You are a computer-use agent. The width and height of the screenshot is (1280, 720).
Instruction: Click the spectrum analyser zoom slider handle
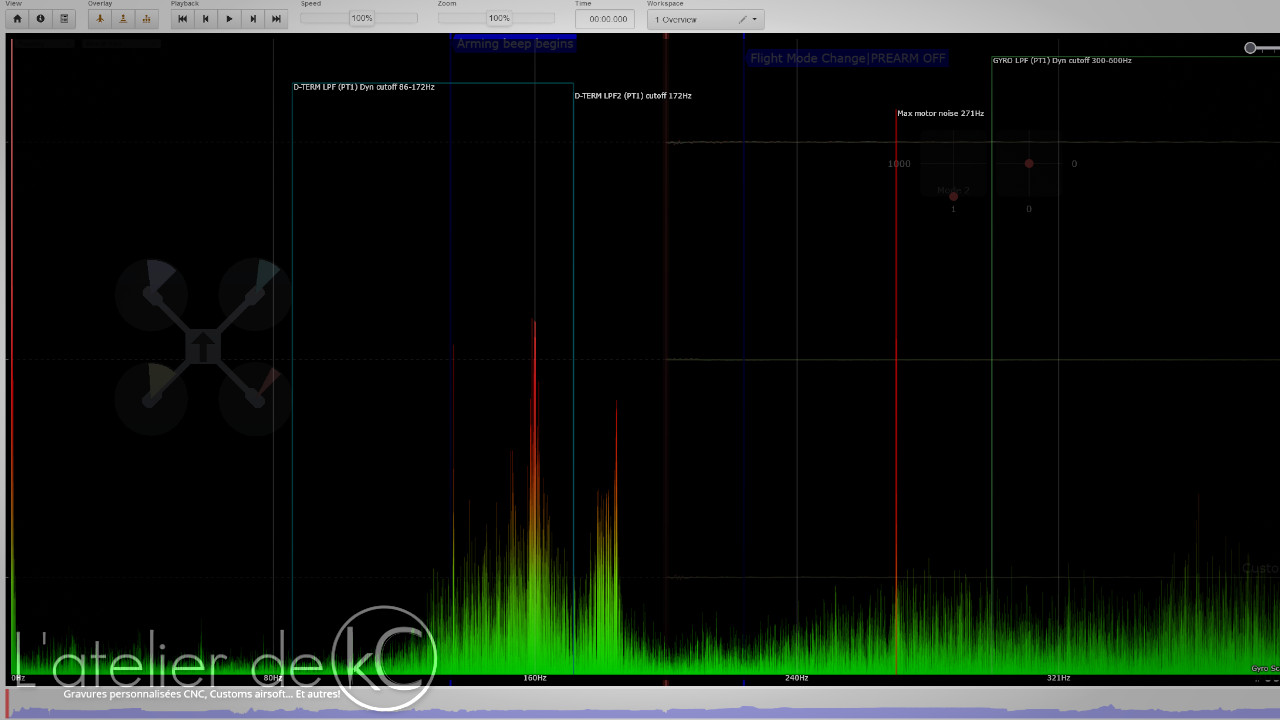(x=1250, y=48)
